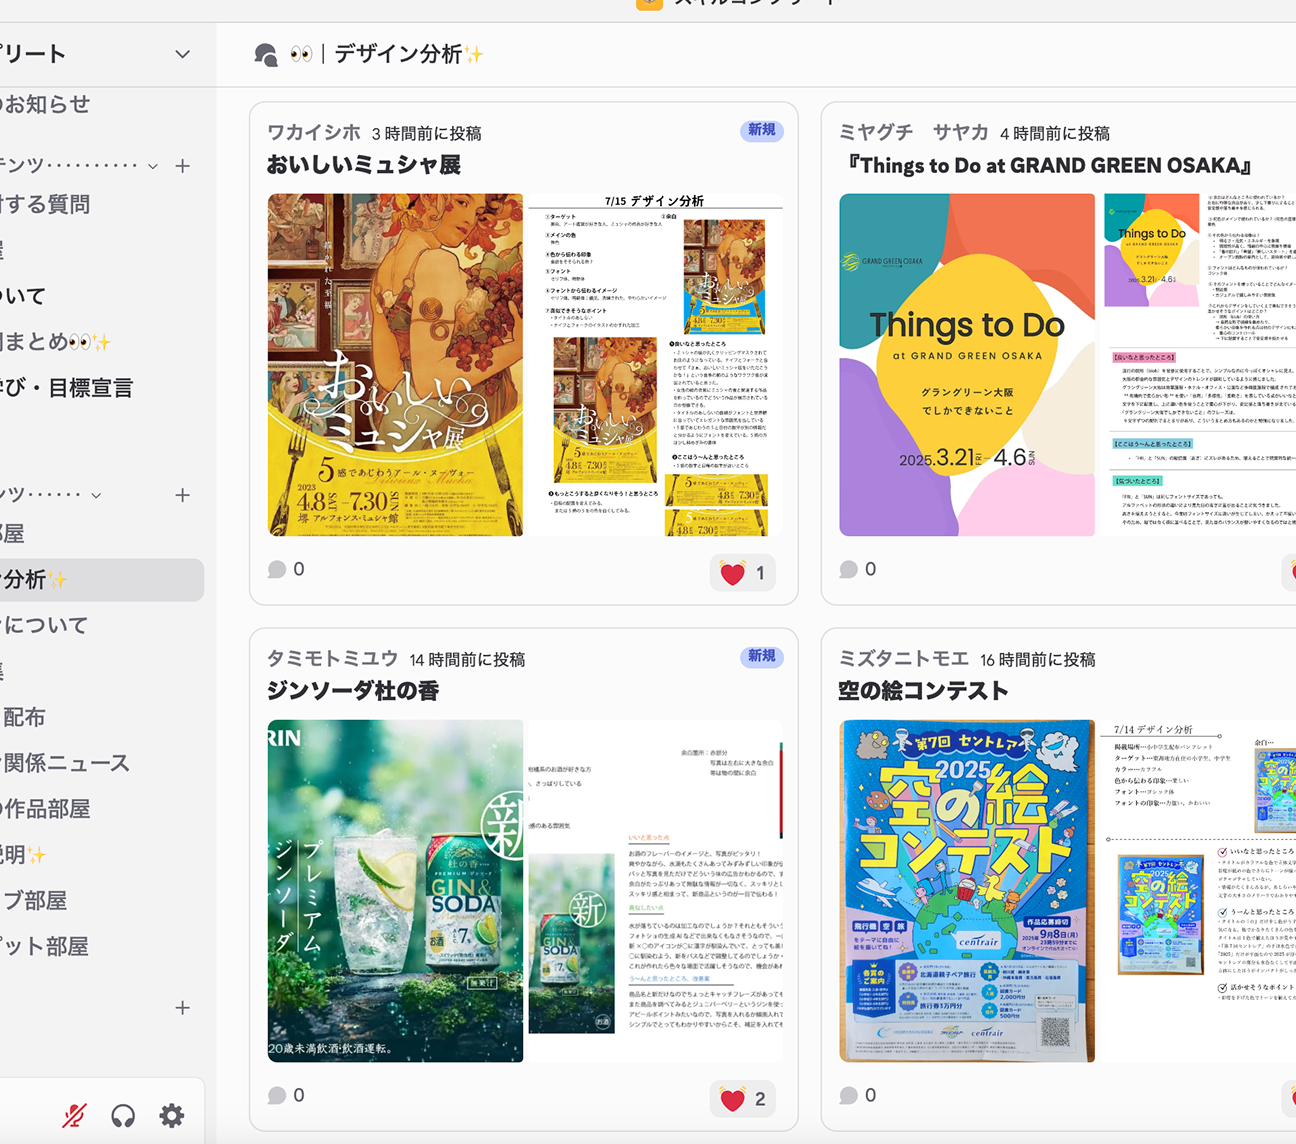View the green gin soda can poster image
Image resolution: width=1296 pixels, height=1144 pixels.
click(x=395, y=890)
